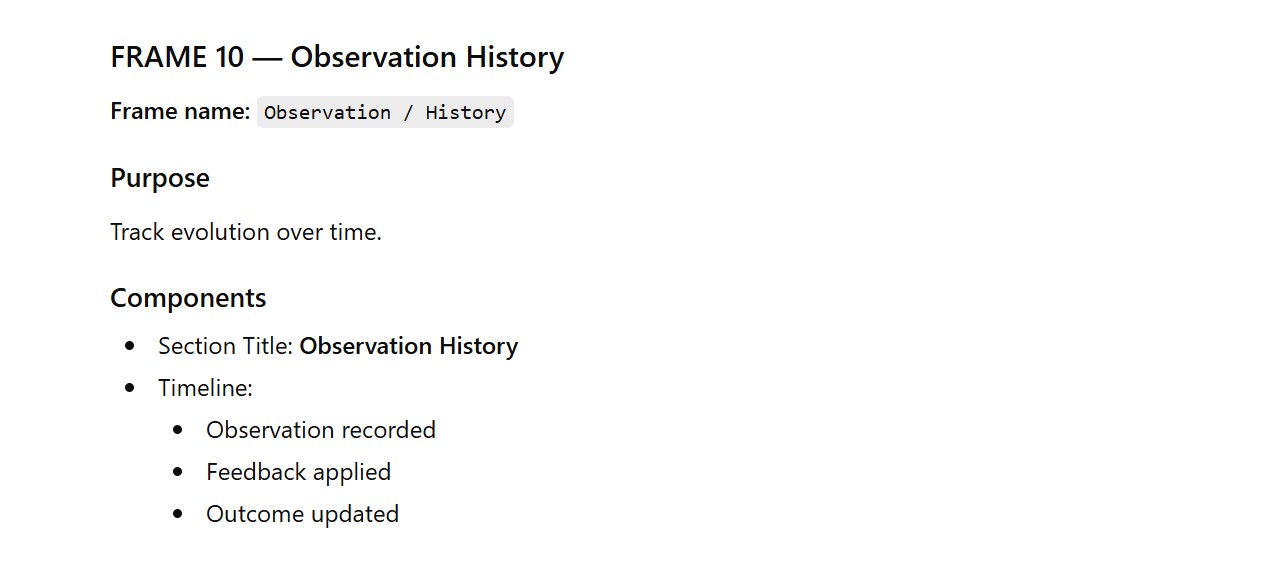Click the "Timeline:" list item

(205, 388)
